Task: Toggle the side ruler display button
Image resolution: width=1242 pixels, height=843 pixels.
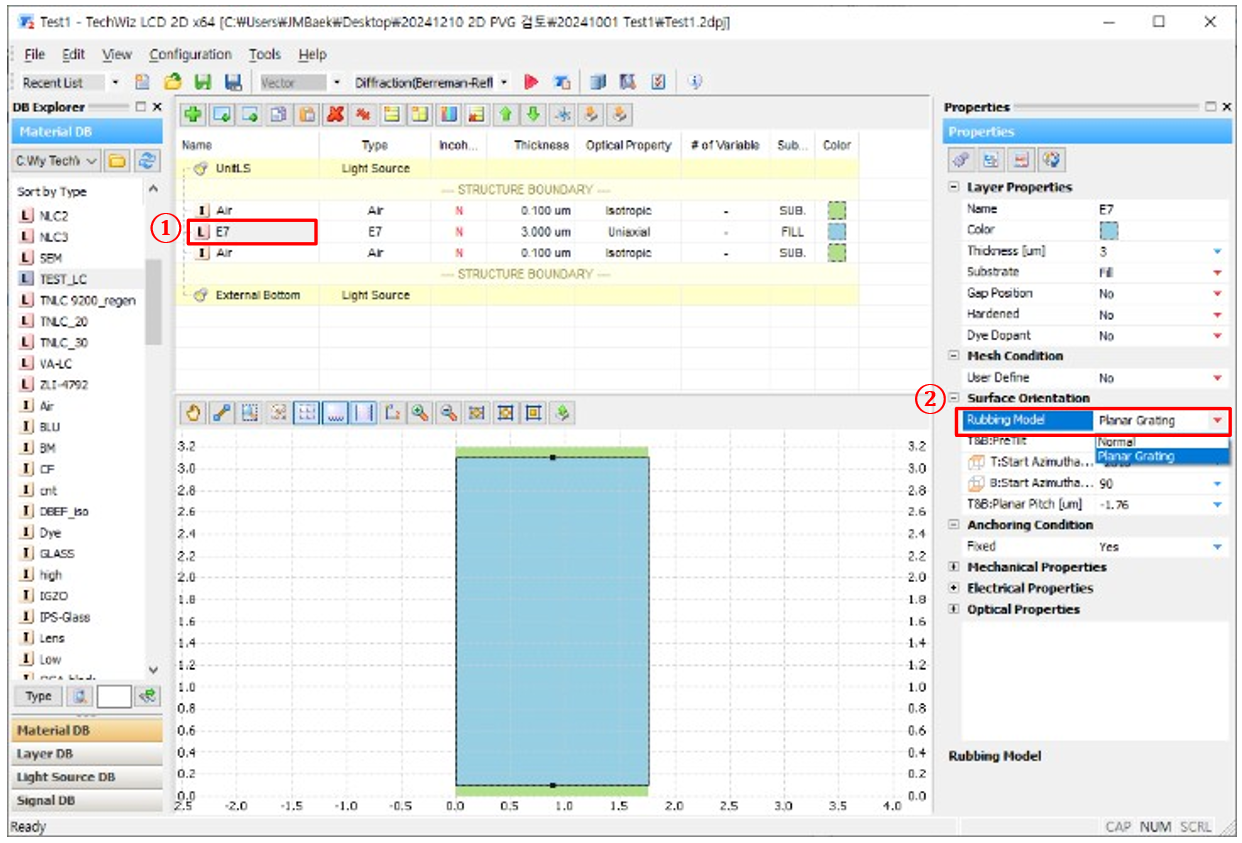Action: (364, 412)
